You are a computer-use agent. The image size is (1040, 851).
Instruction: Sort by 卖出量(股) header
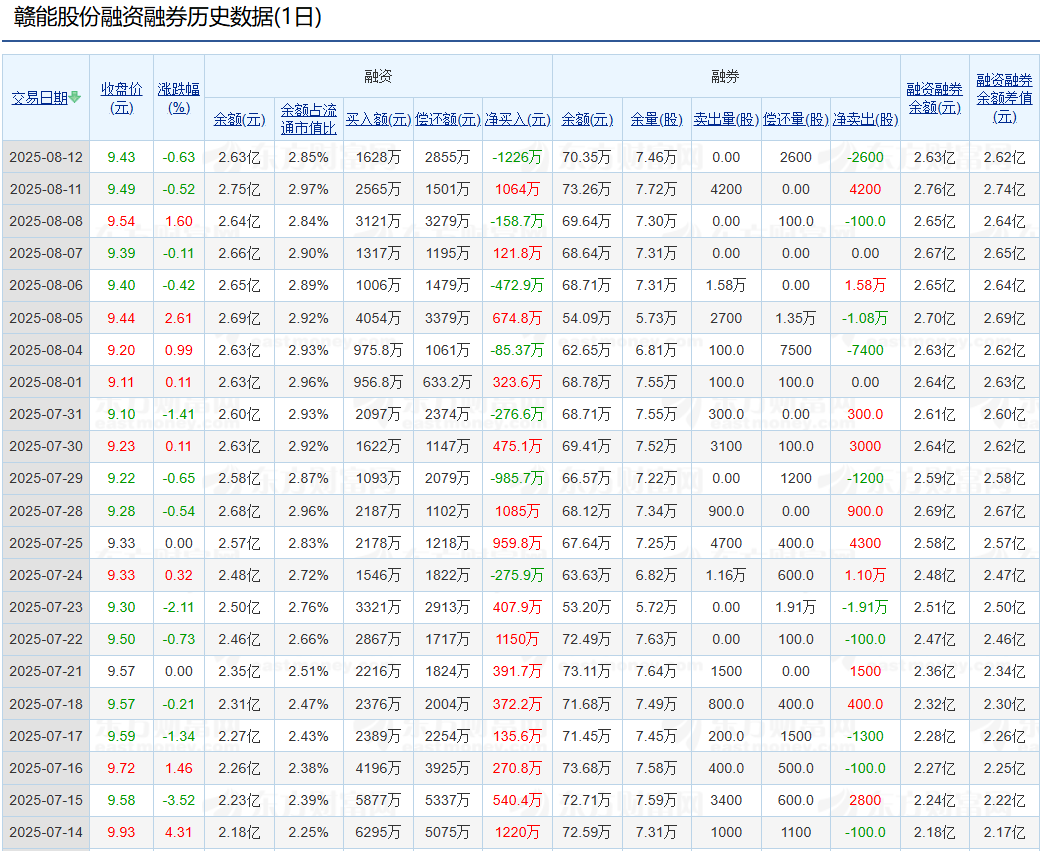(x=726, y=119)
